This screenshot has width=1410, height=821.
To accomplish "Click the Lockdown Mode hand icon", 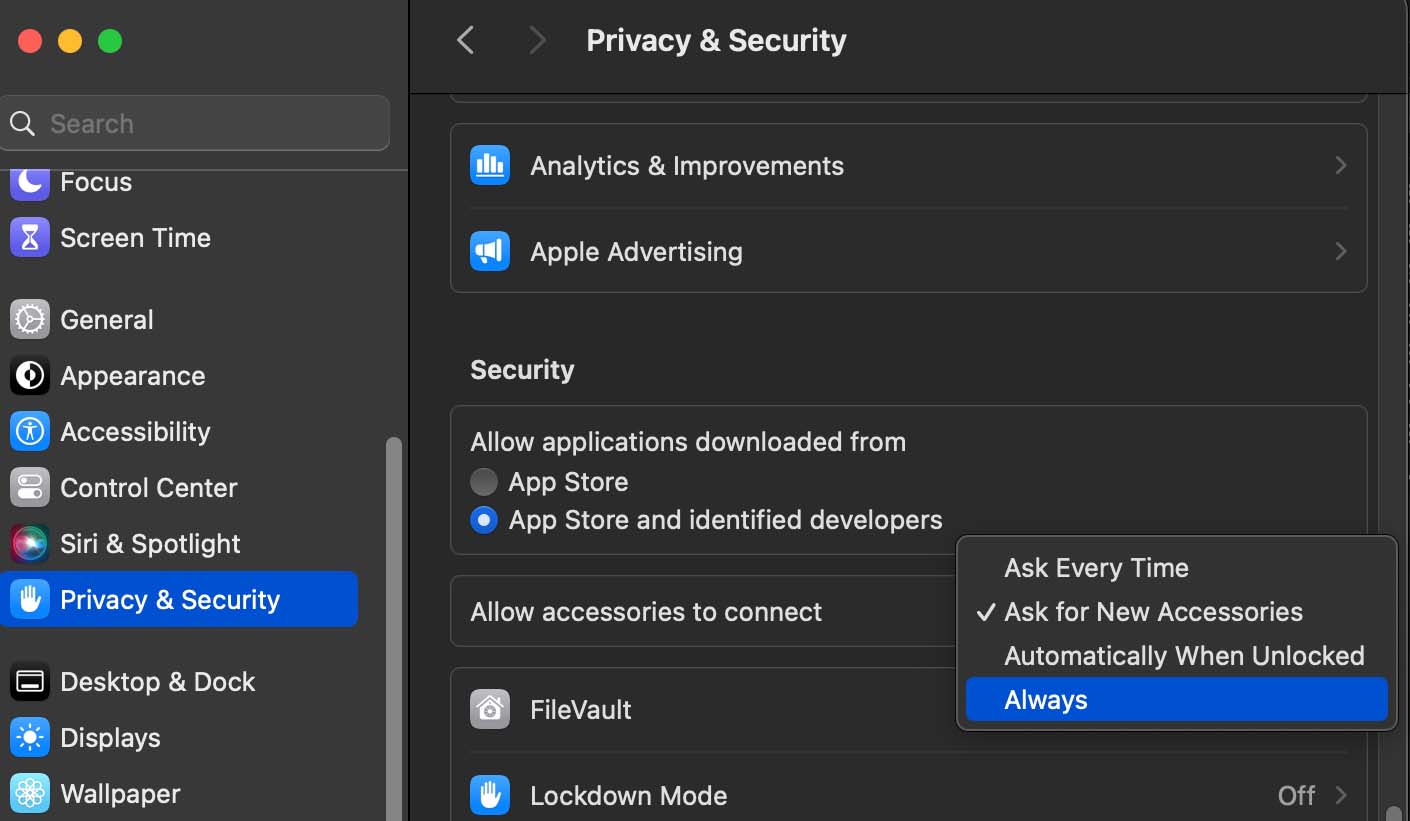I will [x=490, y=795].
